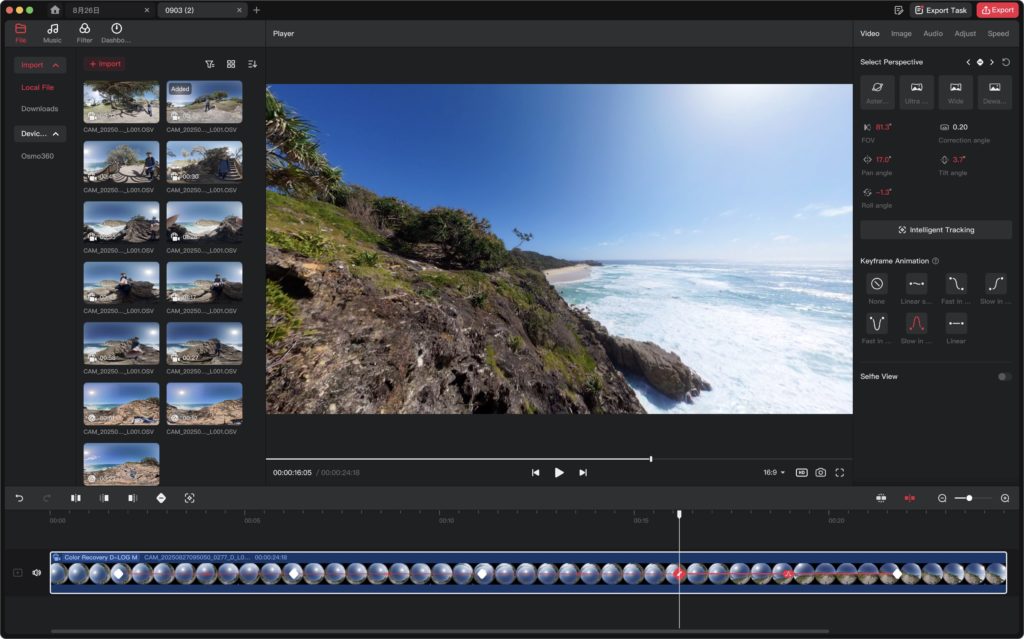Add a keyframe from the timeline toolbar
This screenshot has width=1024, height=639.
[161, 498]
